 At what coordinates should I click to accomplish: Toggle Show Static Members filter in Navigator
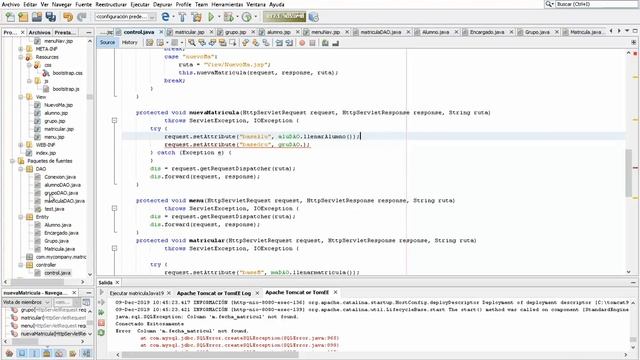point(34,353)
